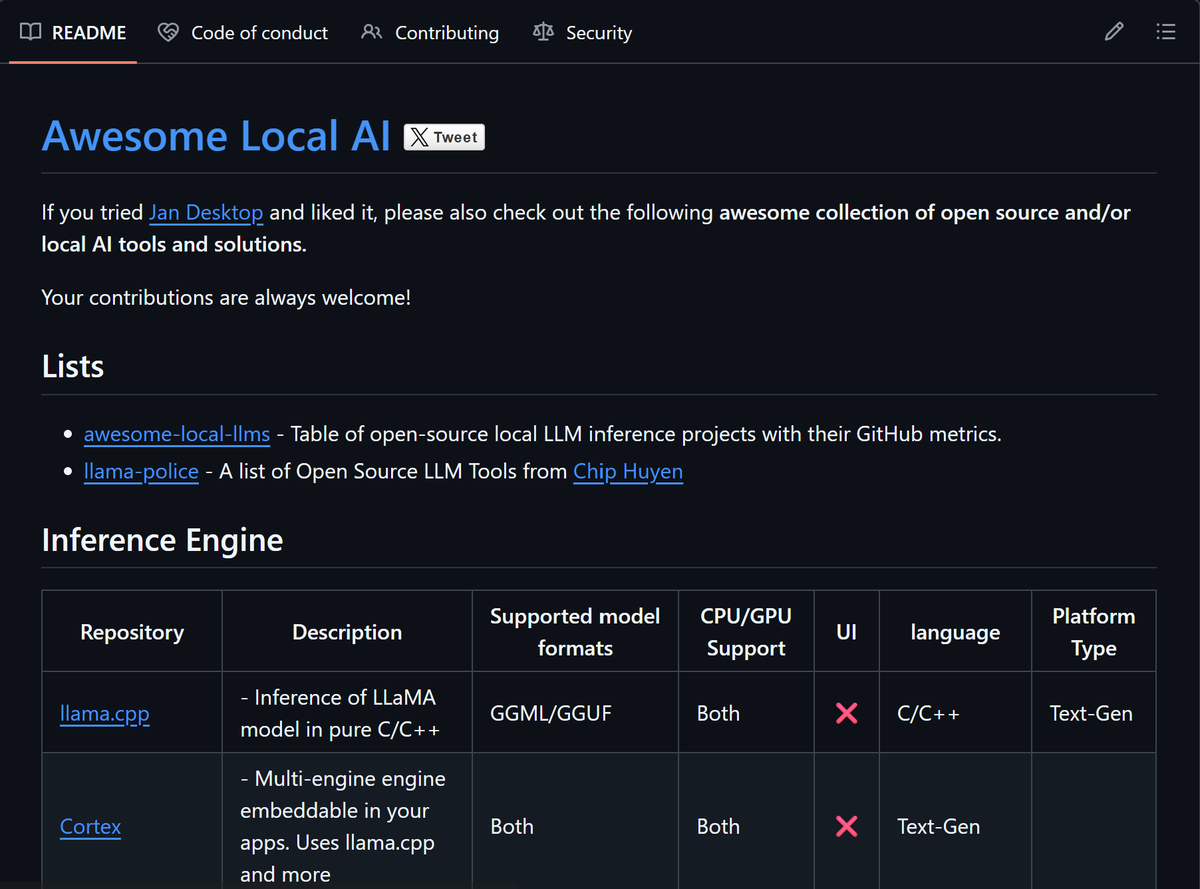Select the C/C++ language cell
The height and width of the screenshot is (889, 1200).
click(955, 713)
